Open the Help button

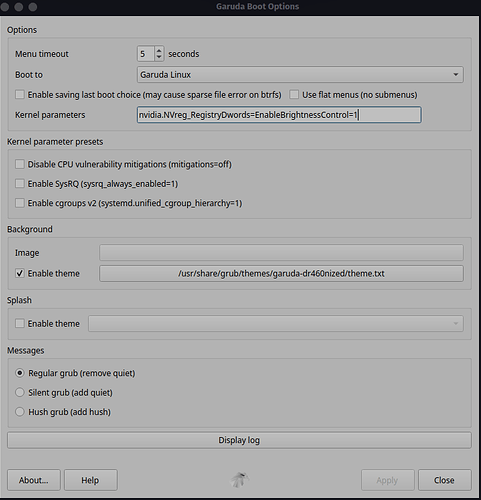click(91, 480)
